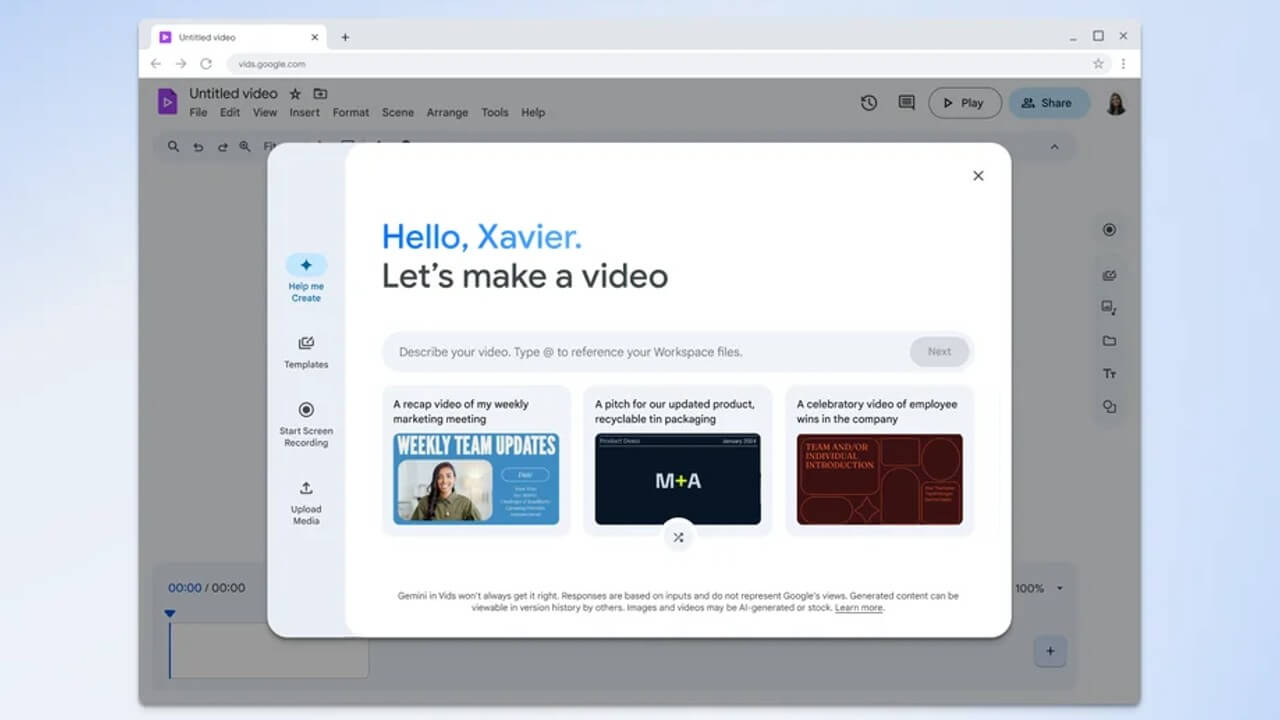Image resolution: width=1280 pixels, height=720 pixels.
Task: Open the Learn more link in the disclaimer
Action: click(858, 607)
